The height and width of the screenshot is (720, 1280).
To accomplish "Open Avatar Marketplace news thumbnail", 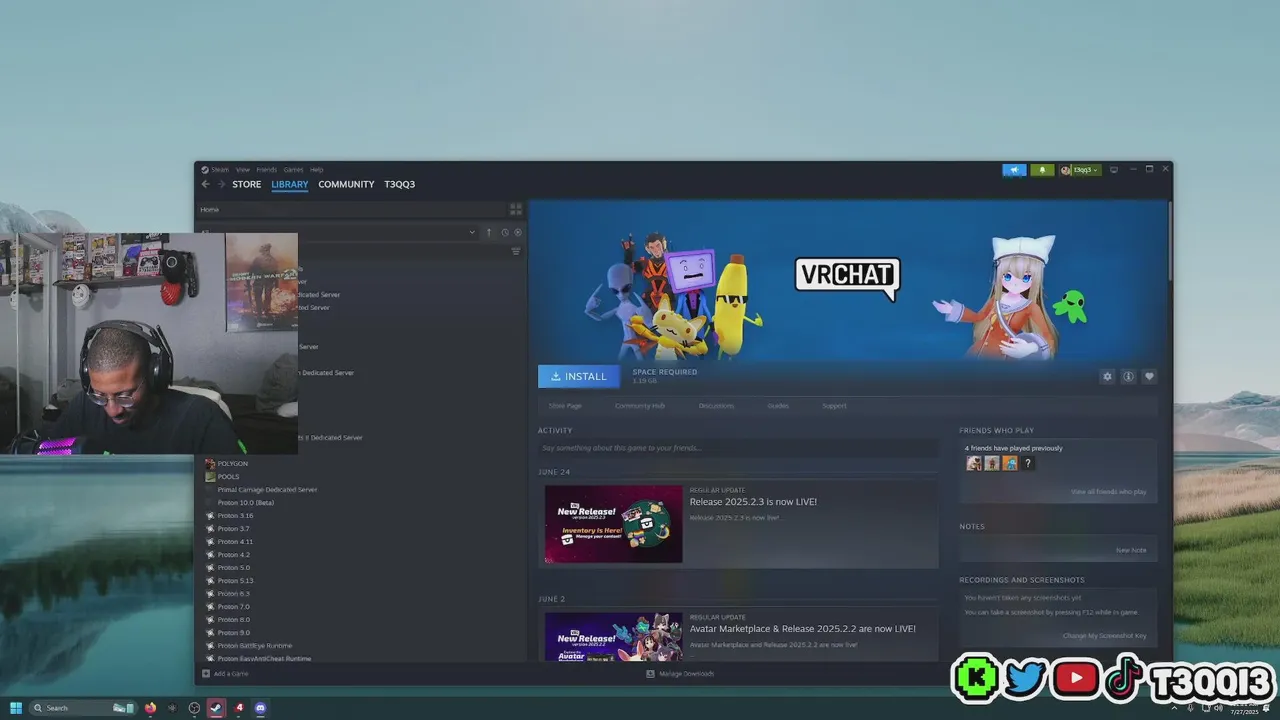I will 614,636.
